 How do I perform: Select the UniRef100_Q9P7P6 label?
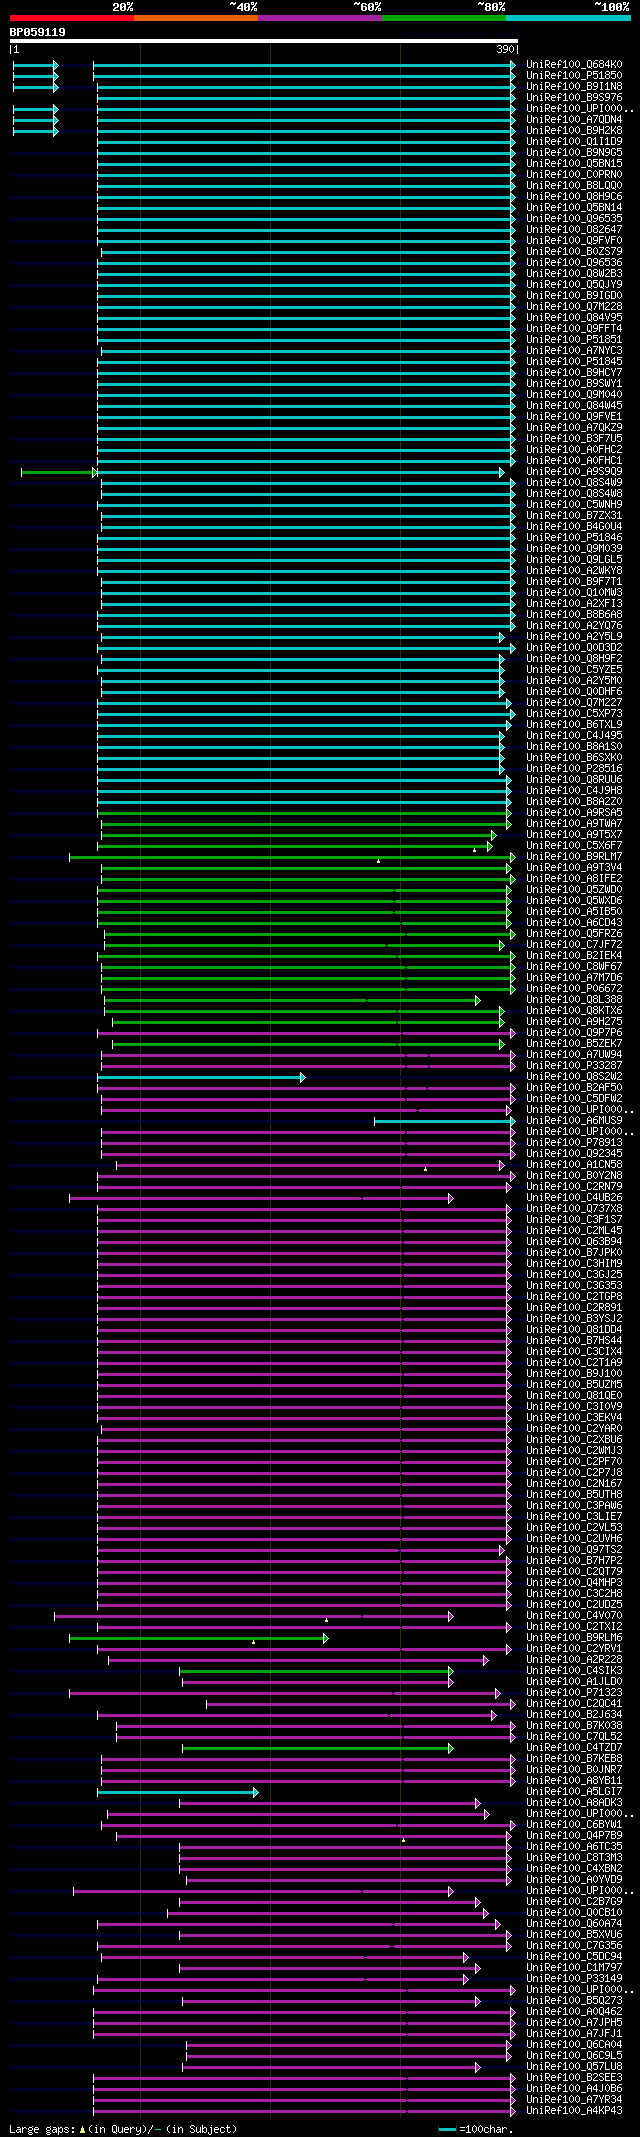574,1033
